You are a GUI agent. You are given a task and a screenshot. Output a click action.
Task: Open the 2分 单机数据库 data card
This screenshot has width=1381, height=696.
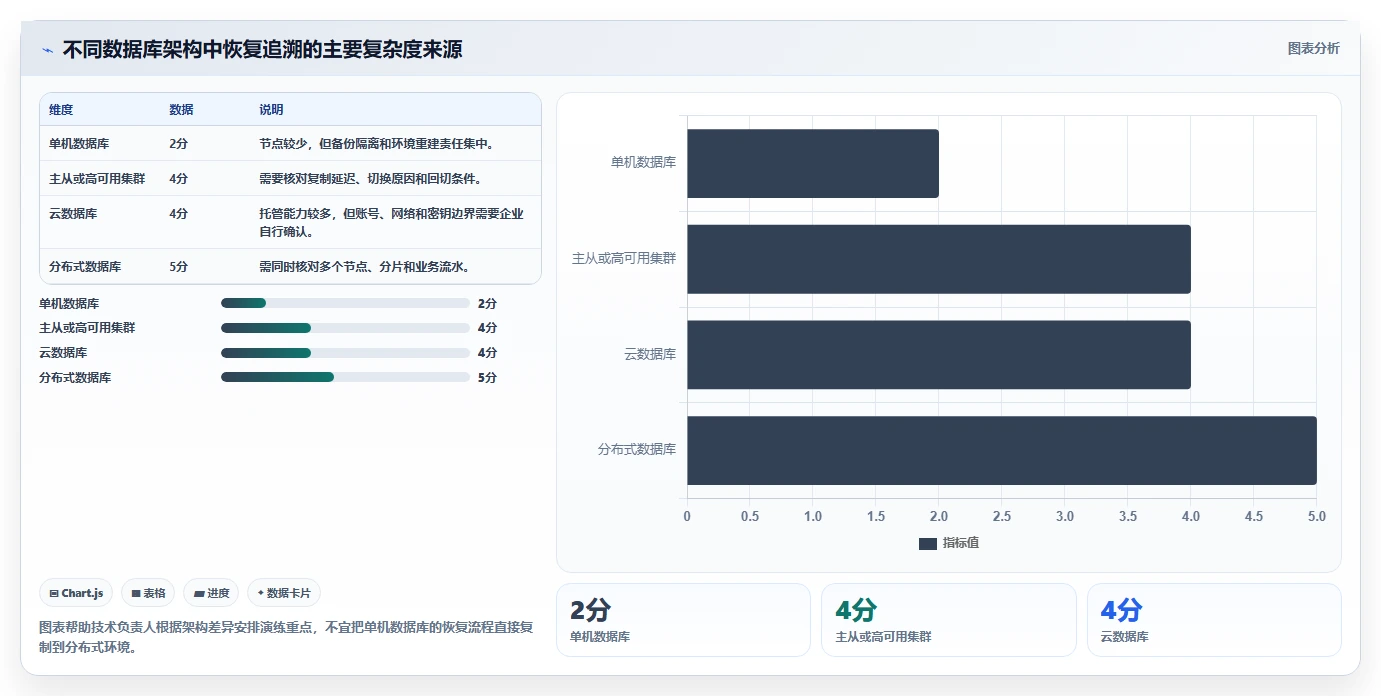tap(683, 620)
